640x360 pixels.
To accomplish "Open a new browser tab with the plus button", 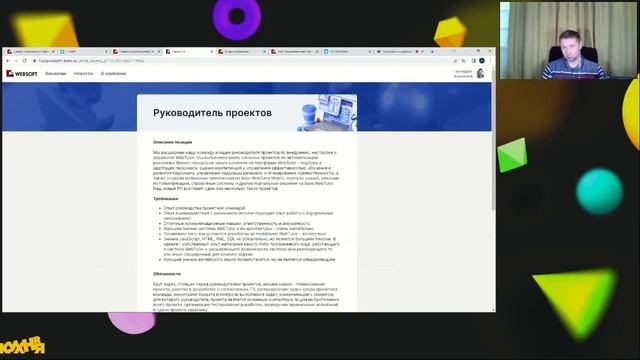I will tap(432, 52).
